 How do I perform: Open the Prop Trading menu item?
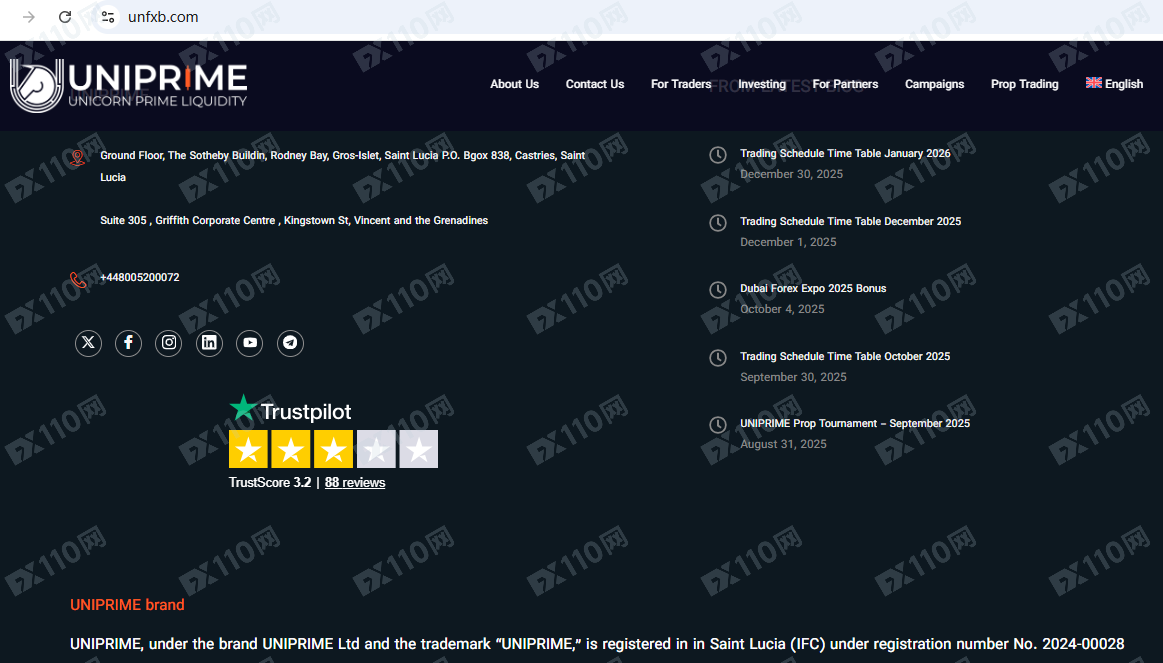(1024, 84)
